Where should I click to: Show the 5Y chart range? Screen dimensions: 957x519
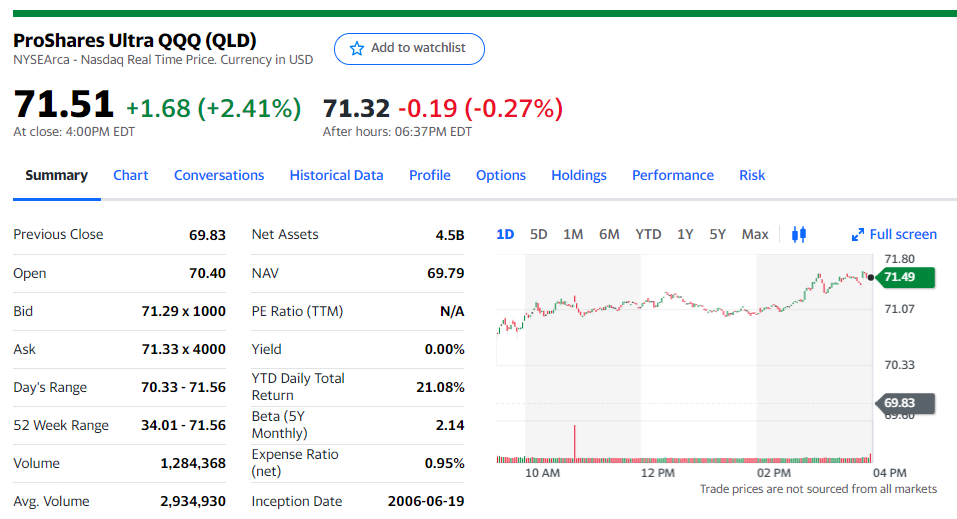click(x=717, y=234)
